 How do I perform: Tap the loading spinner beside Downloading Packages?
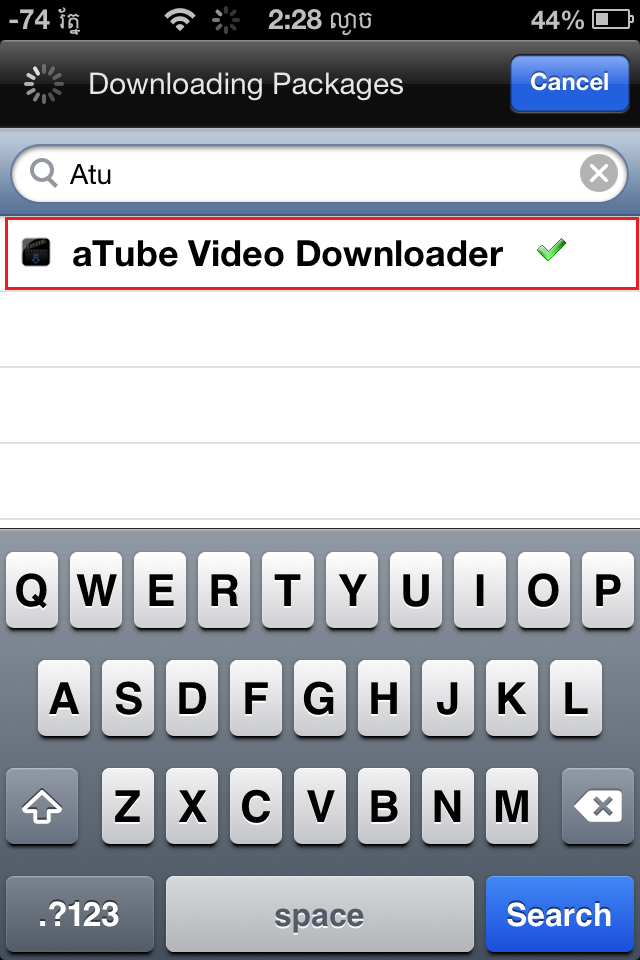click(x=43, y=84)
